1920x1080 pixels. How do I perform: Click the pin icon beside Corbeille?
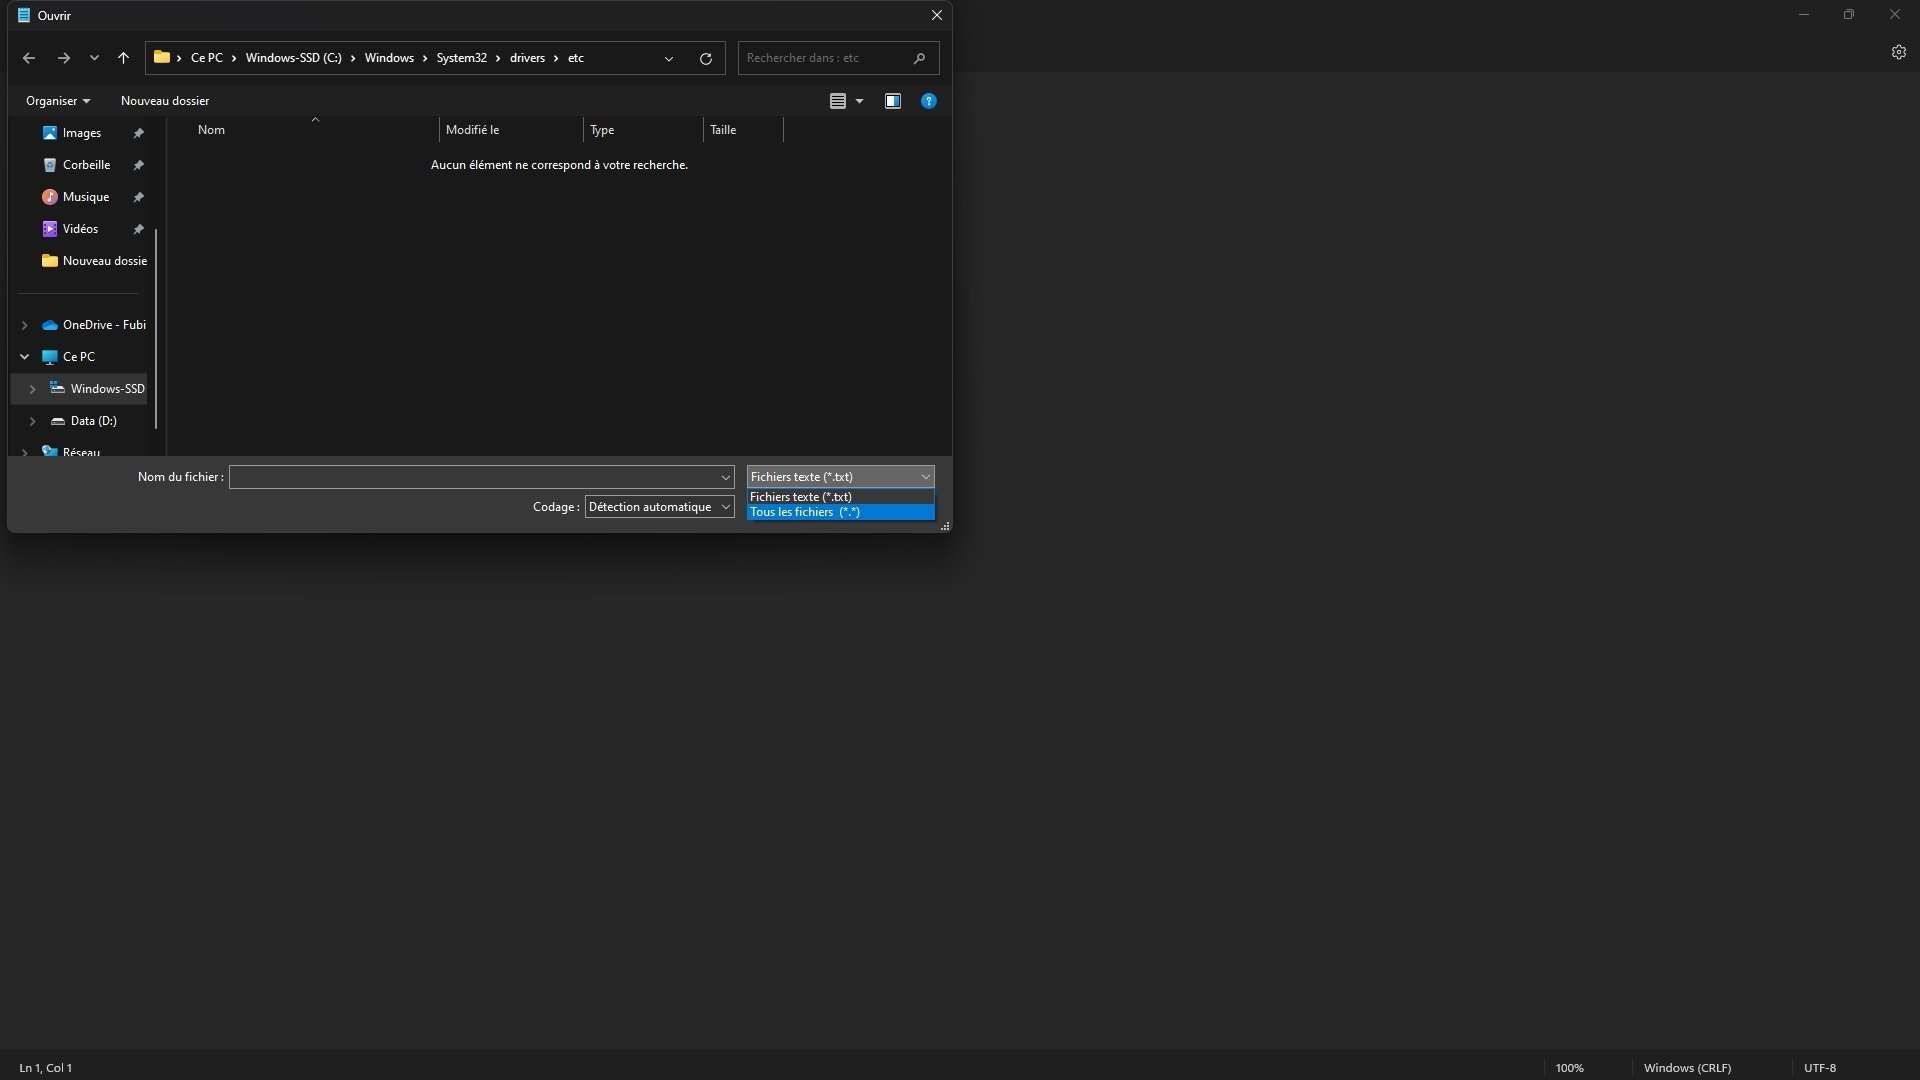(139, 165)
